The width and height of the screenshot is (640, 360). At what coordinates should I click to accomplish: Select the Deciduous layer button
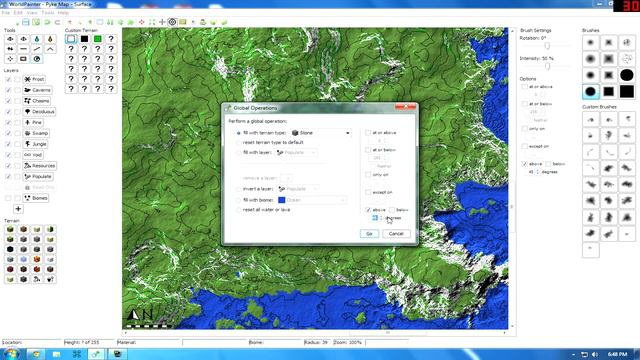tap(39, 111)
